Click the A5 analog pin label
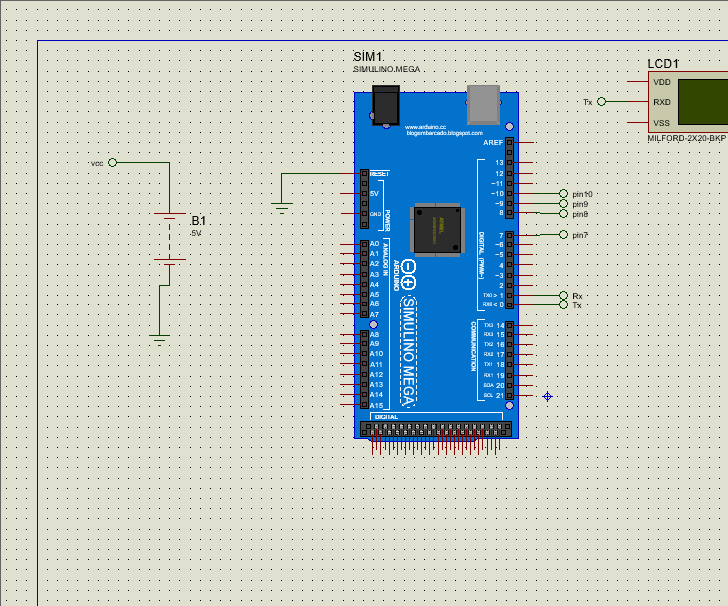Image resolution: width=728 pixels, height=606 pixels. point(374,294)
